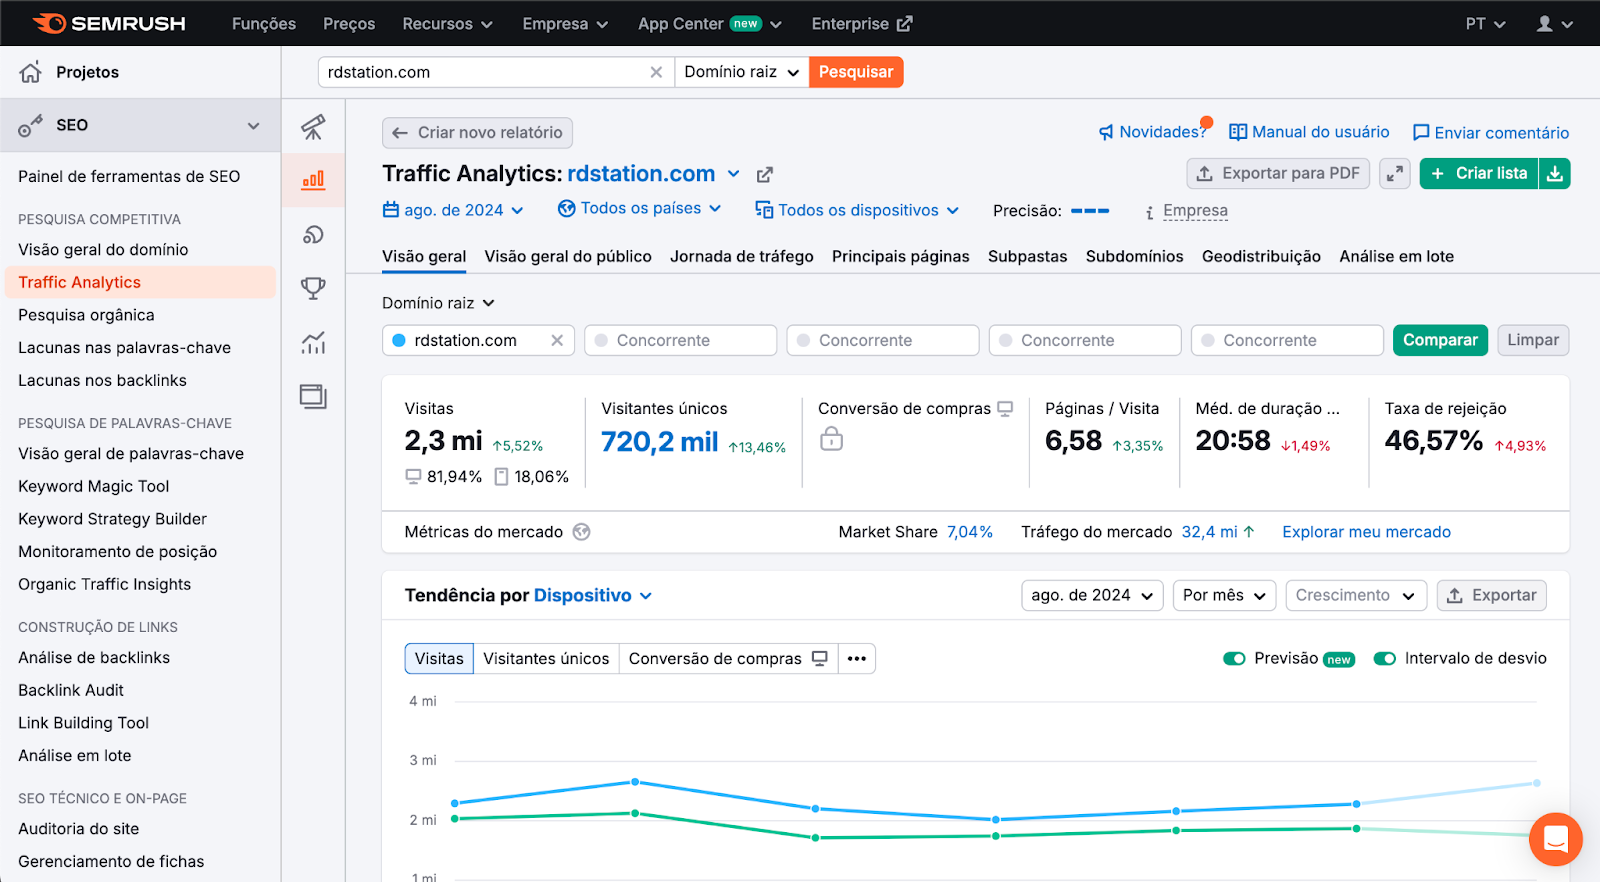Open the Todos os dispositivos filter
This screenshot has width=1600, height=882.
coord(857,210)
